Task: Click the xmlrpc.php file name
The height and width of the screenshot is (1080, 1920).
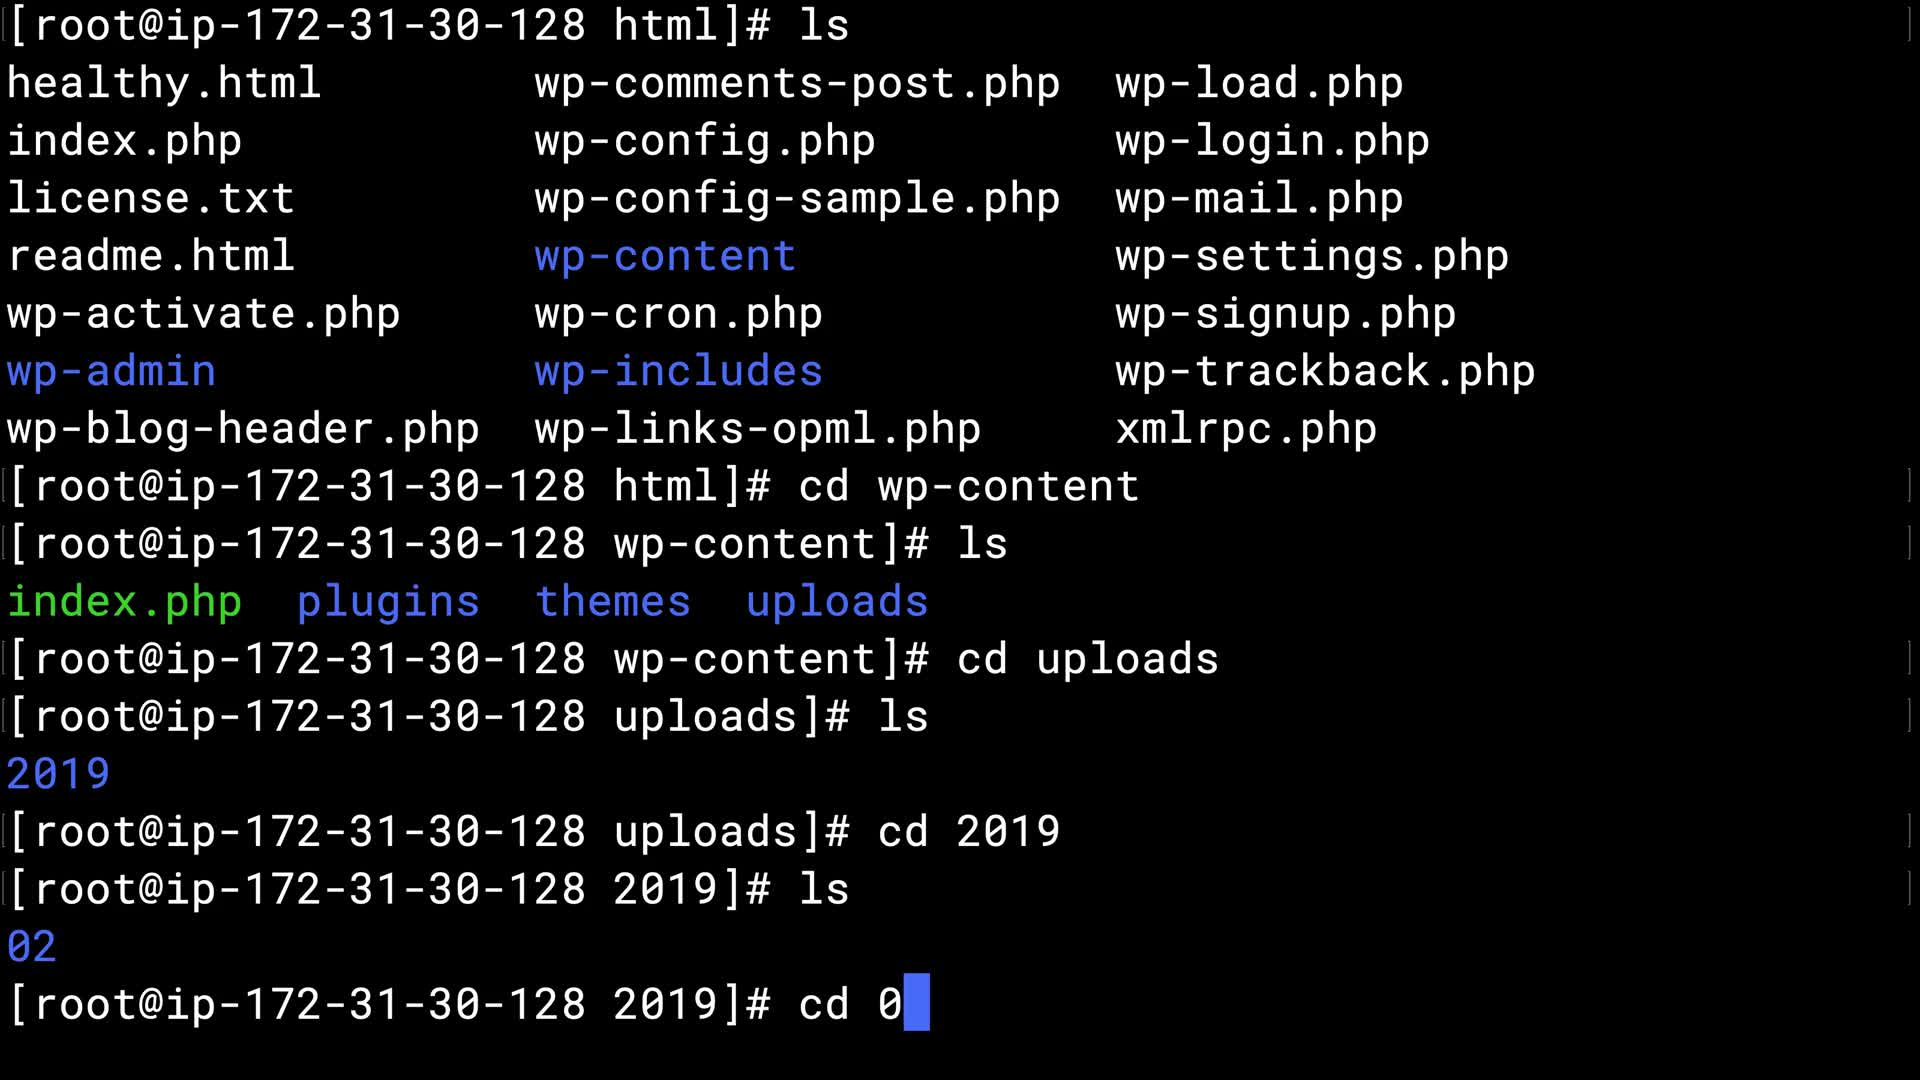Action: pos(1246,429)
